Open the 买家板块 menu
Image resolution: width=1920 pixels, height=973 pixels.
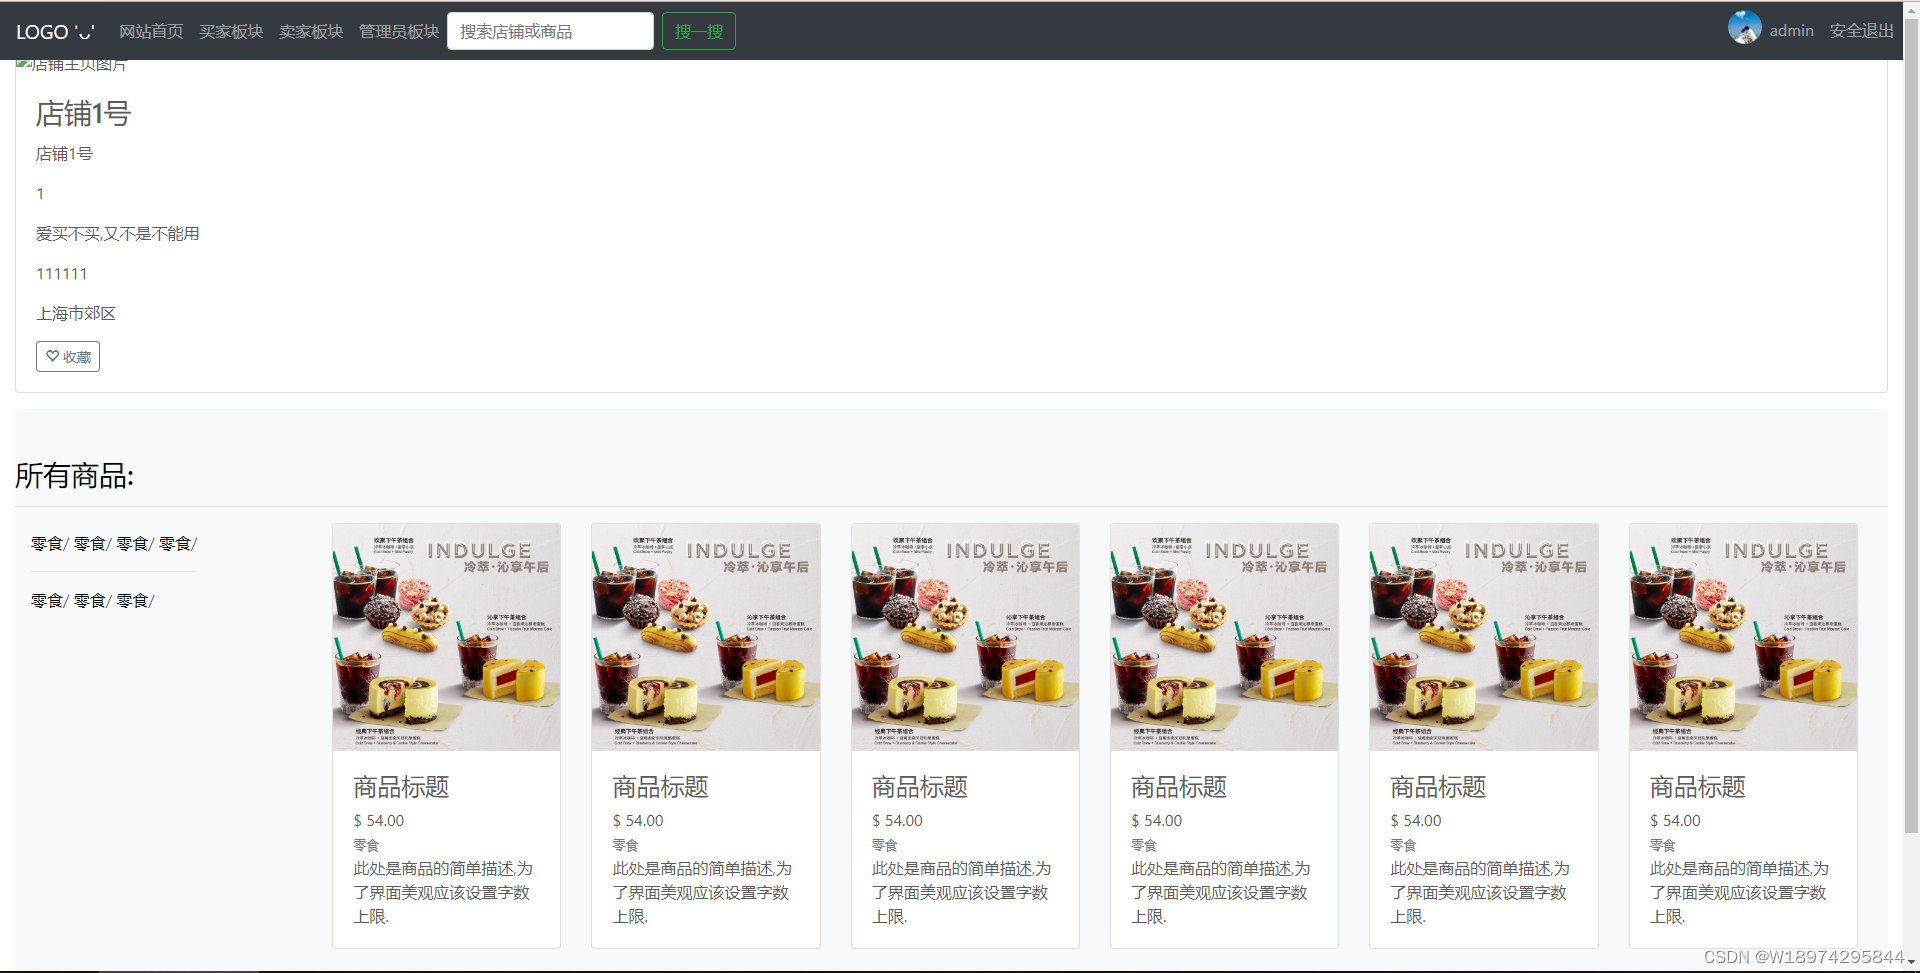tap(231, 32)
